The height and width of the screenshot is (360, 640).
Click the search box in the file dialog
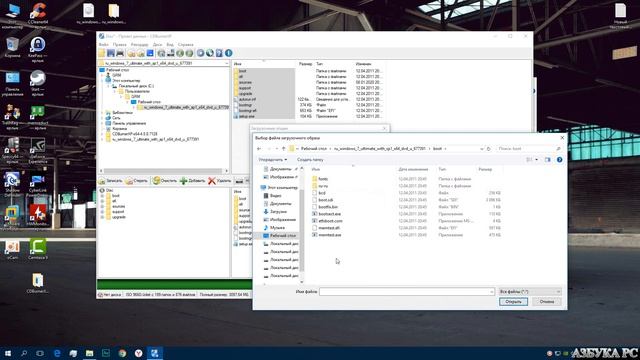click(529, 149)
